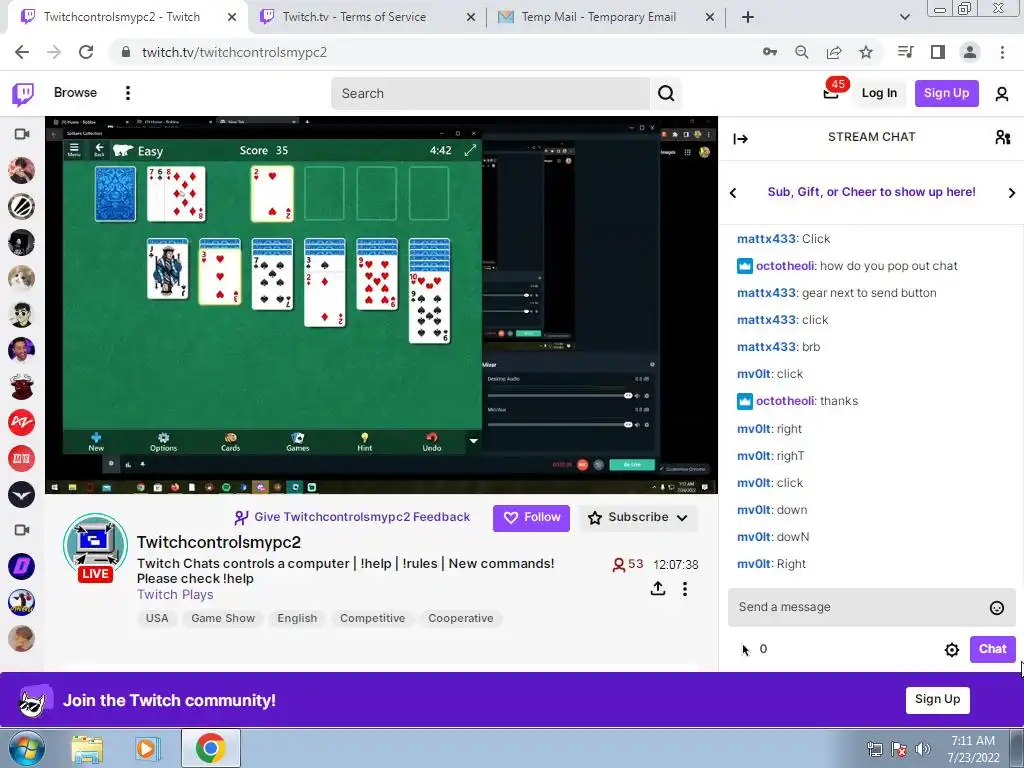Open Chrome three-dot menu
This screenshot has height=768, width=1024.
[1002, 52]
